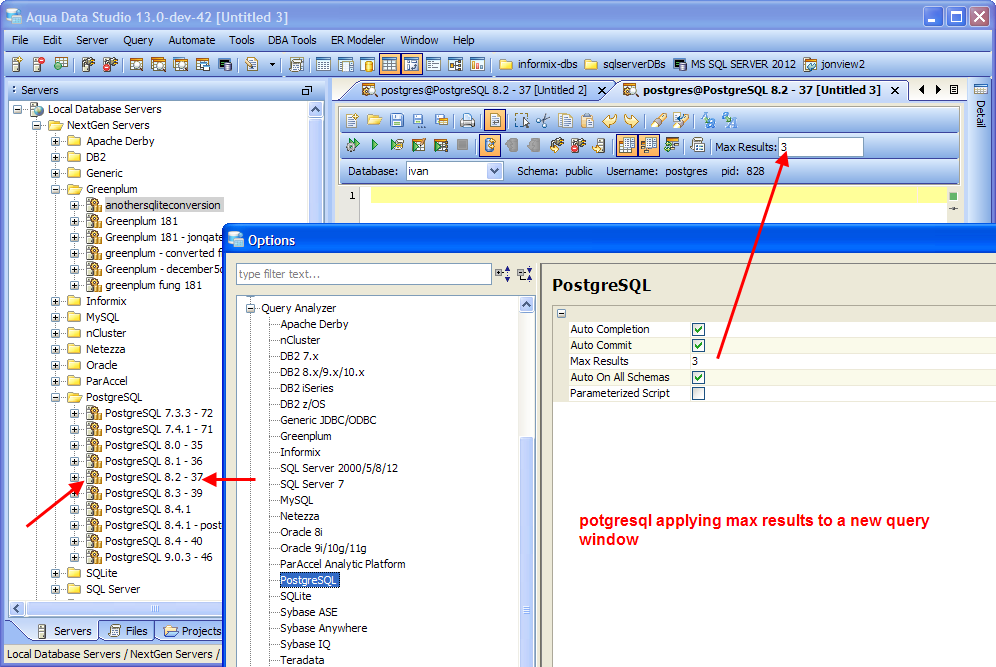Click the type filter text box

363,274
